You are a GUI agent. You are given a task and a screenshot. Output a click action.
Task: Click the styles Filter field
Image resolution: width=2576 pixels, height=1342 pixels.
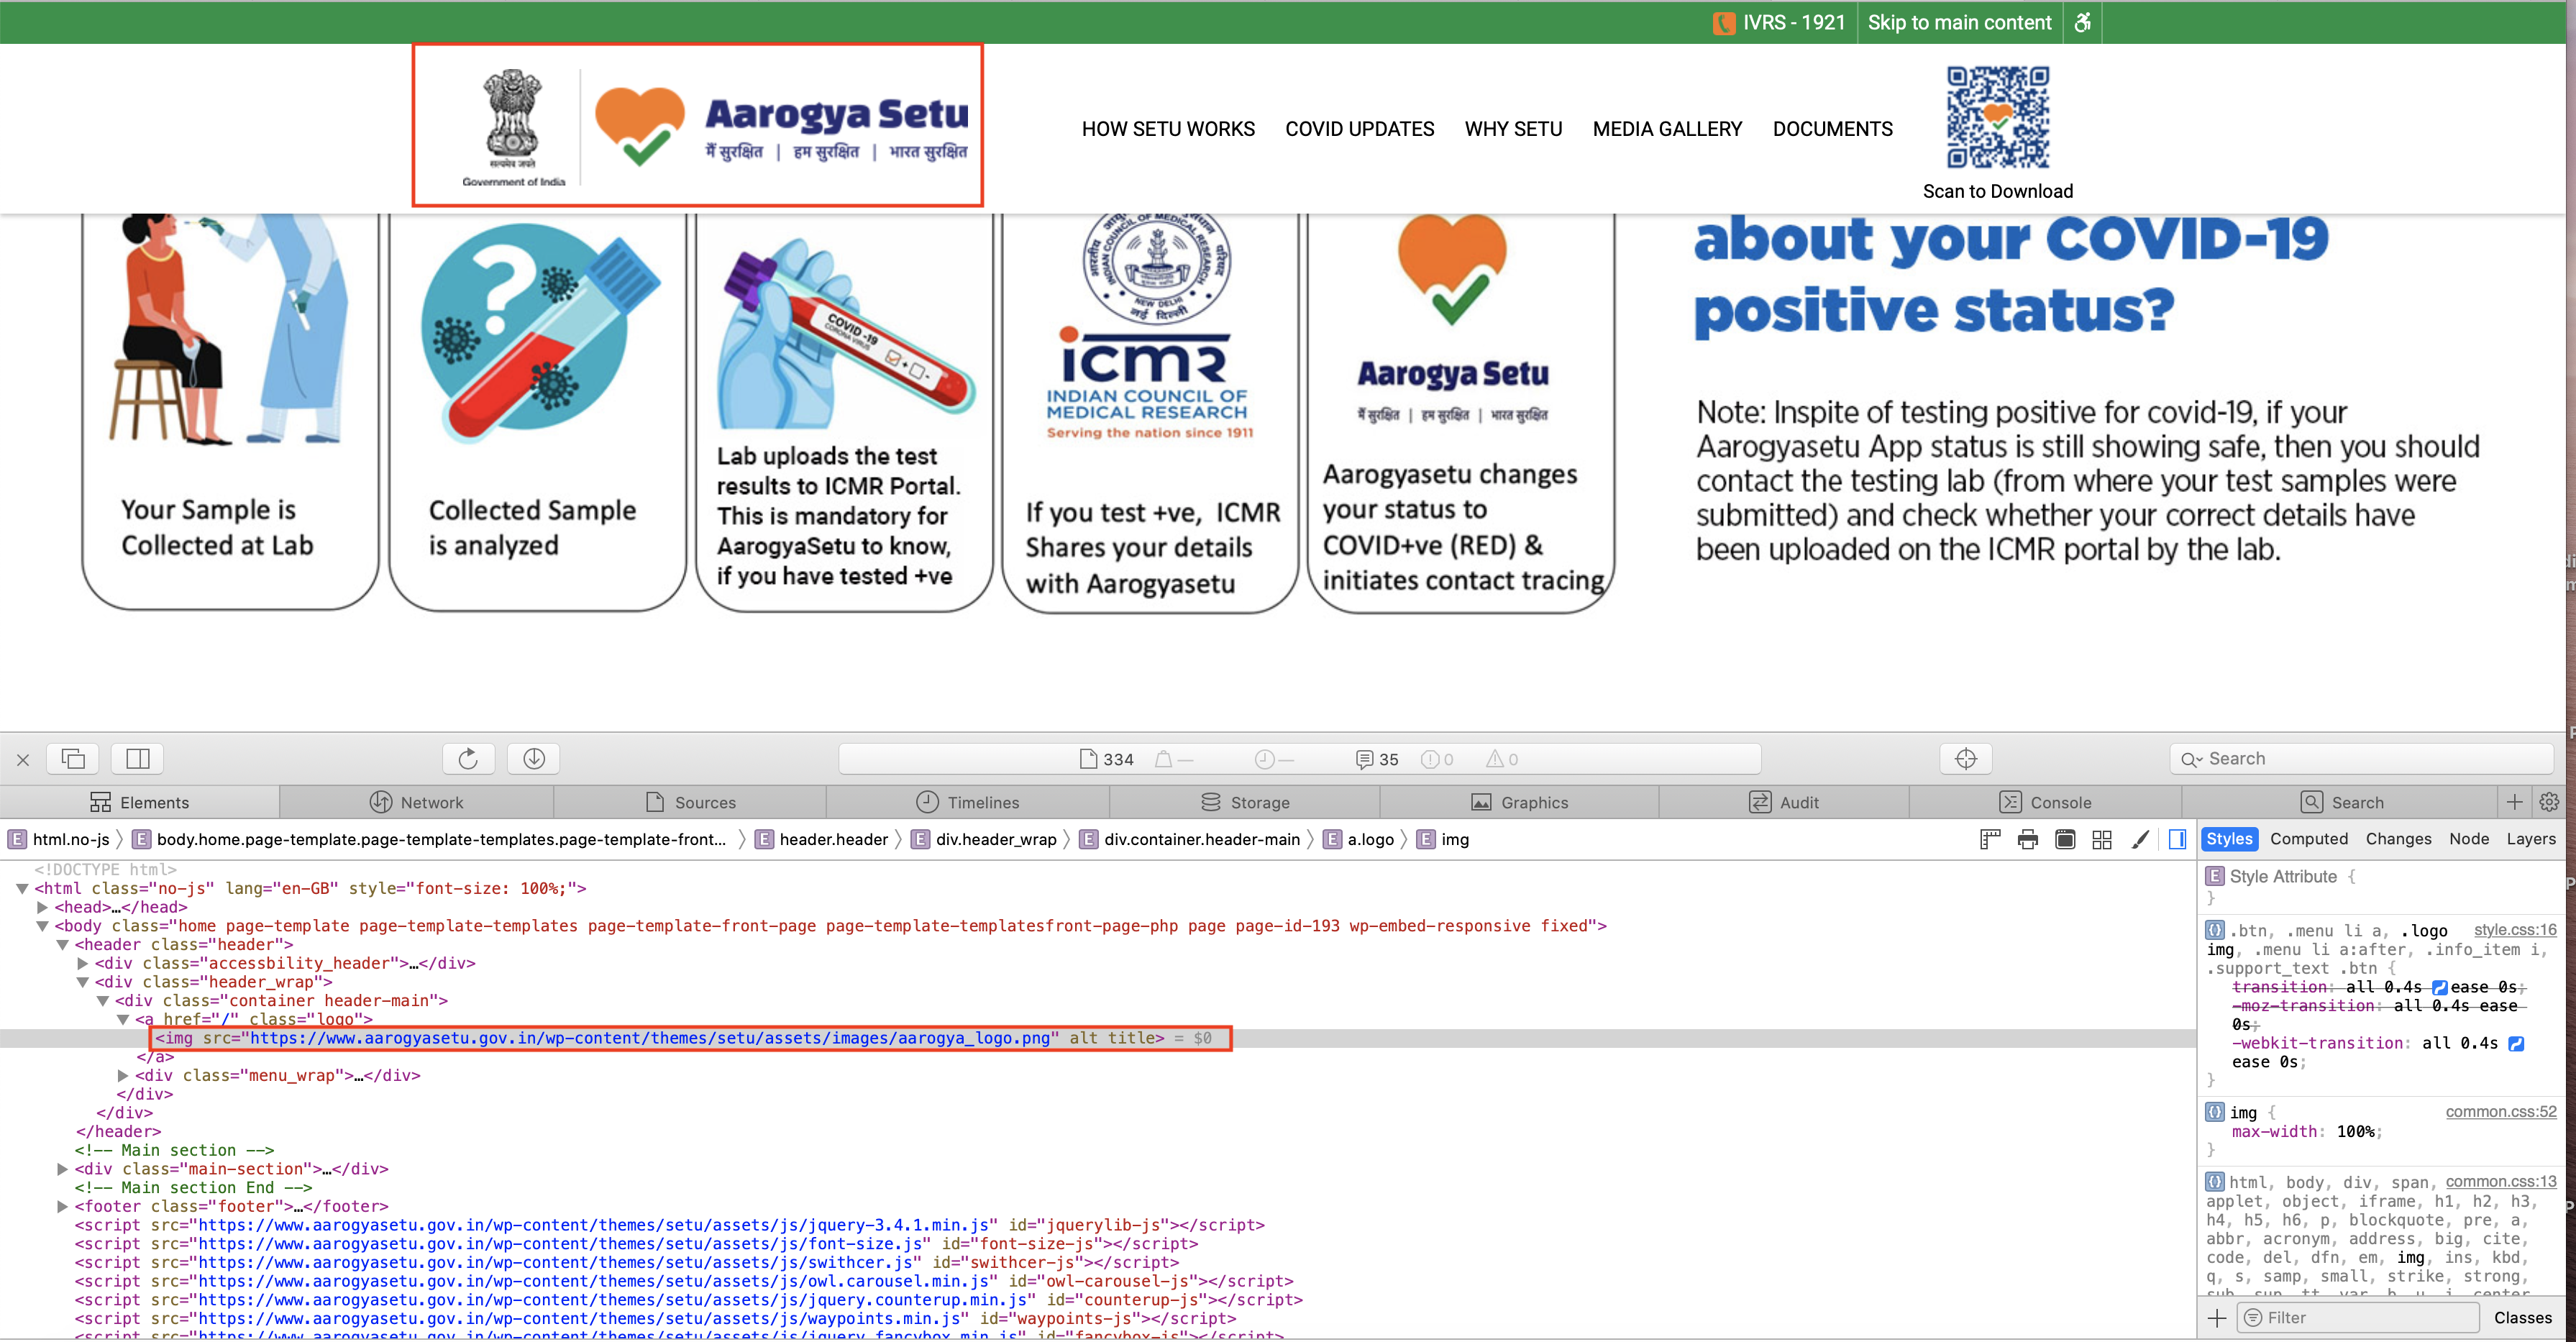click(x=2357, y=1318)
